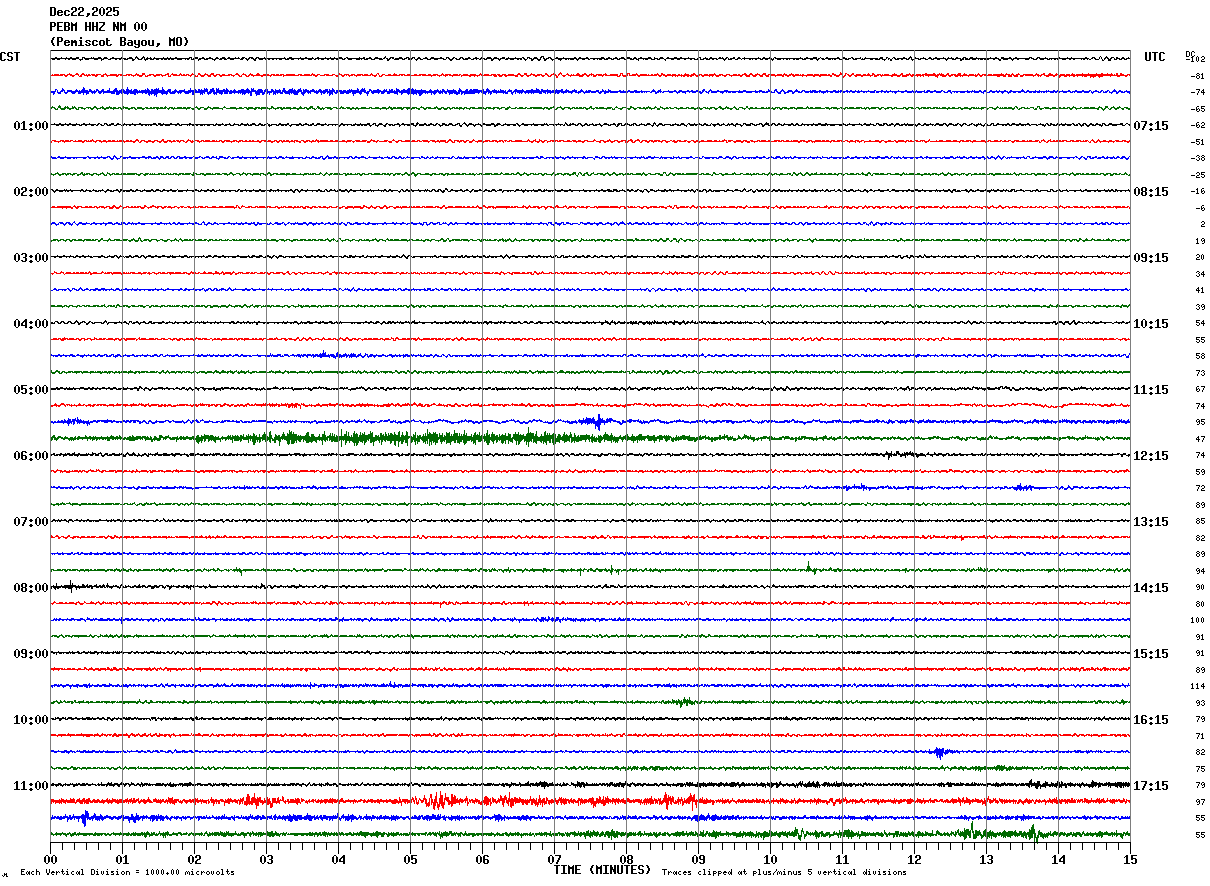Select the 05:00 CST row label

pos(31,390)
